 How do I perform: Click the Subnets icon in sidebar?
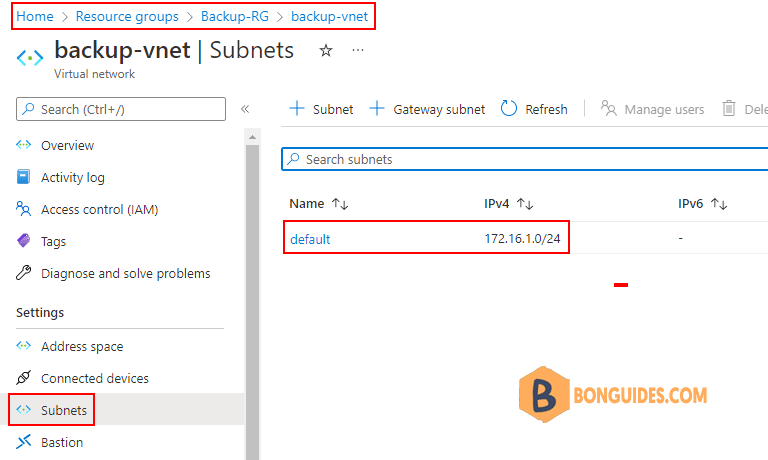click(24, 409)
